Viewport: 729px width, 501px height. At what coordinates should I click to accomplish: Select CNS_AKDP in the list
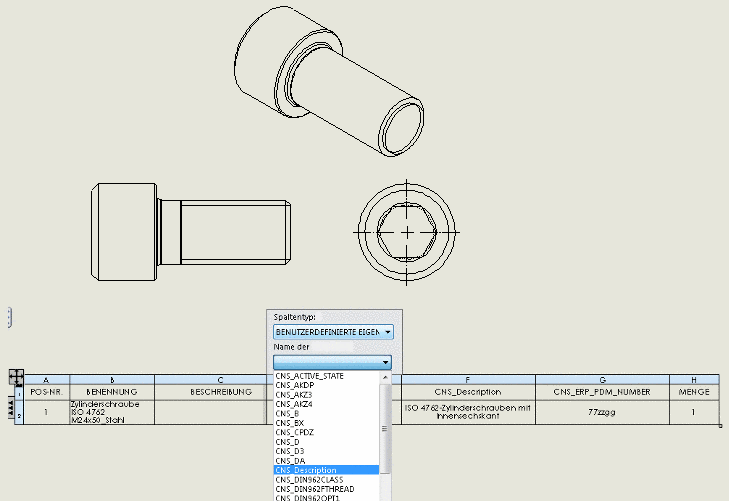click(295, 385)
